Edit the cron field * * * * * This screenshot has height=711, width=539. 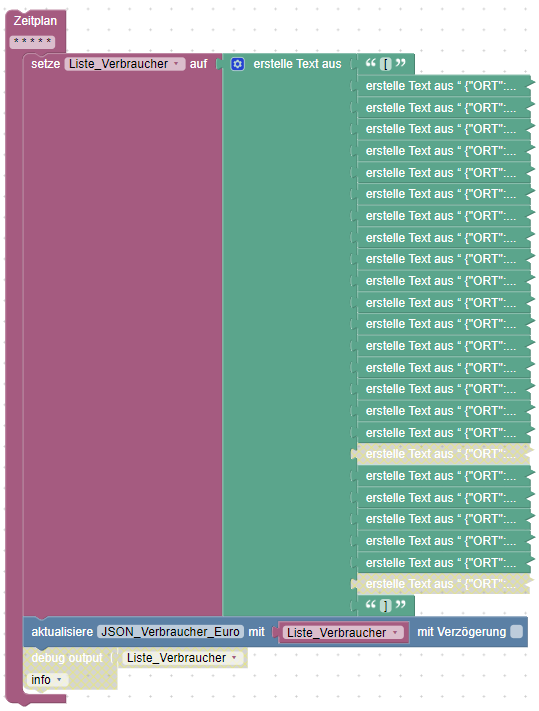pos(32,42)
